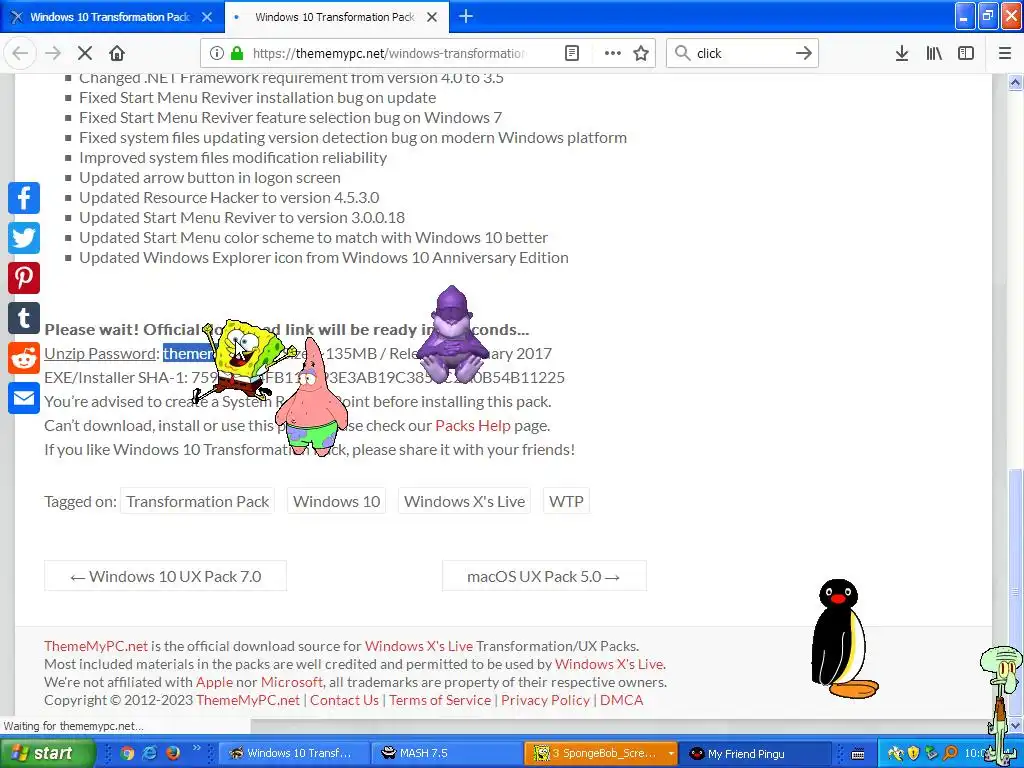Select the second Windows 10 Transformation Pack tab
The height and width of the screenshot is (768, 1024).
[x=334, y=17]
